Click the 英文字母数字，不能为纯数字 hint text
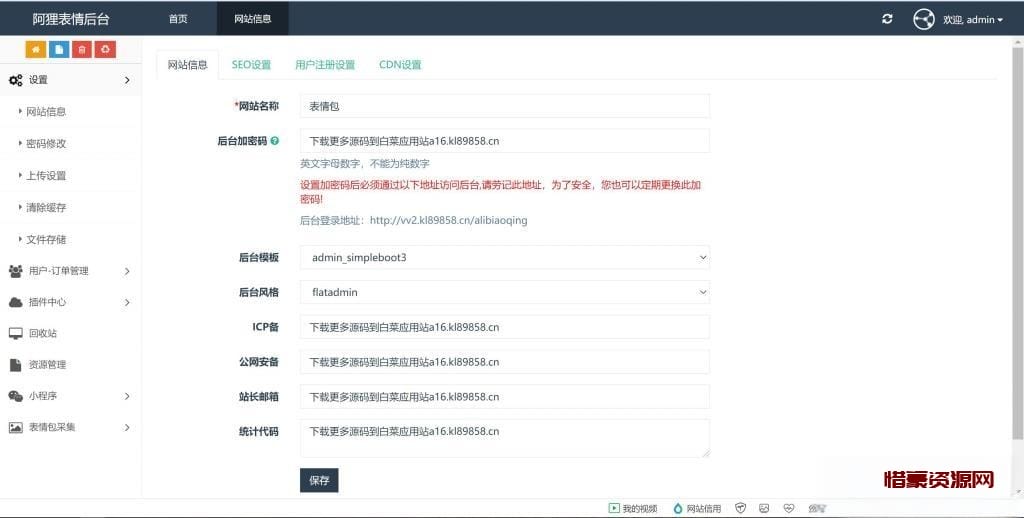The image size is (1024, 518). point(364,164)
